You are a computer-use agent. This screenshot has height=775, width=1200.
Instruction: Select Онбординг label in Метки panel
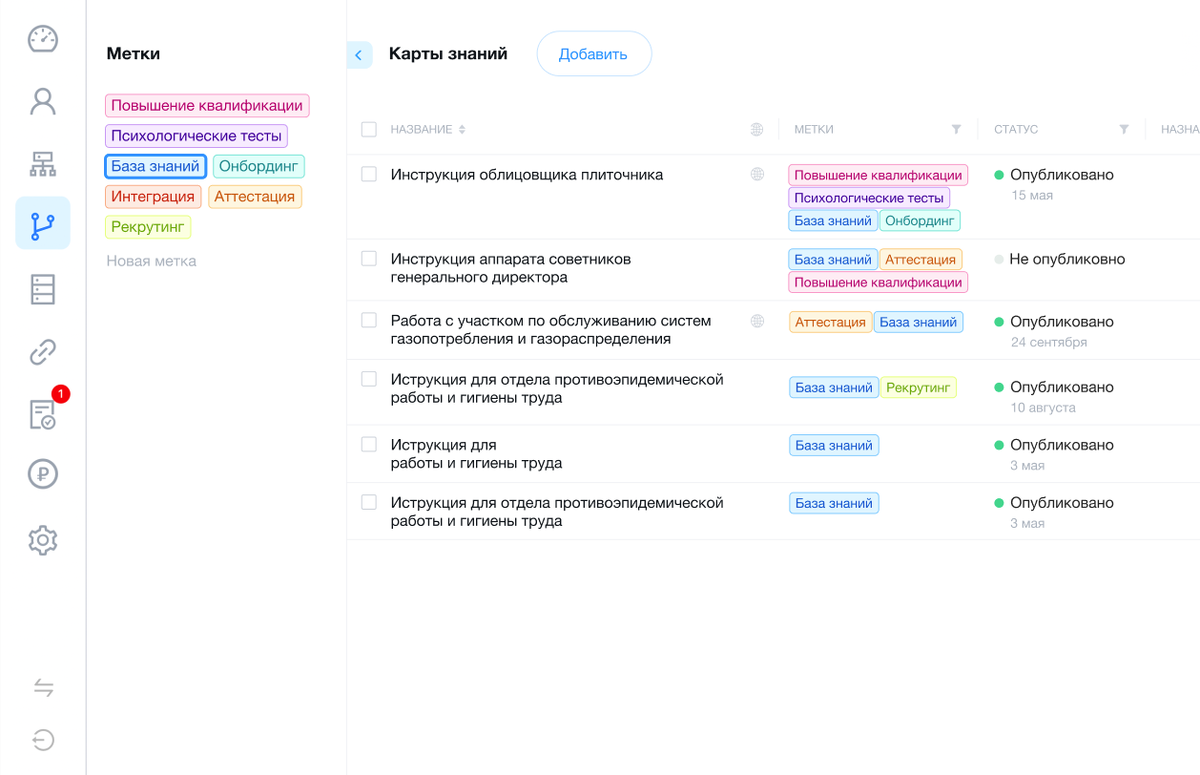point(259,166)
